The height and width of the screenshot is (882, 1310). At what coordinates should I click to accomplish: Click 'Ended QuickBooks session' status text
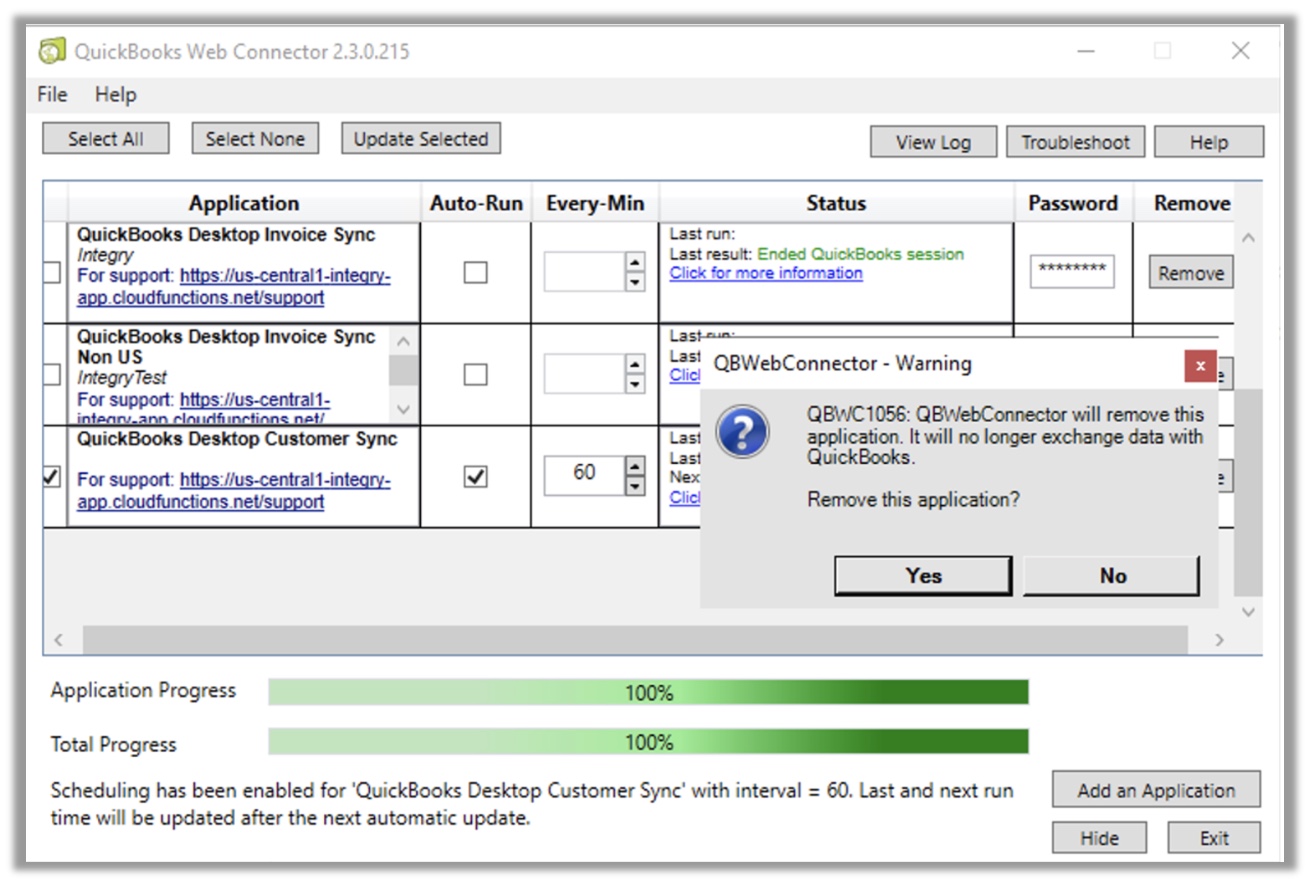860,254
